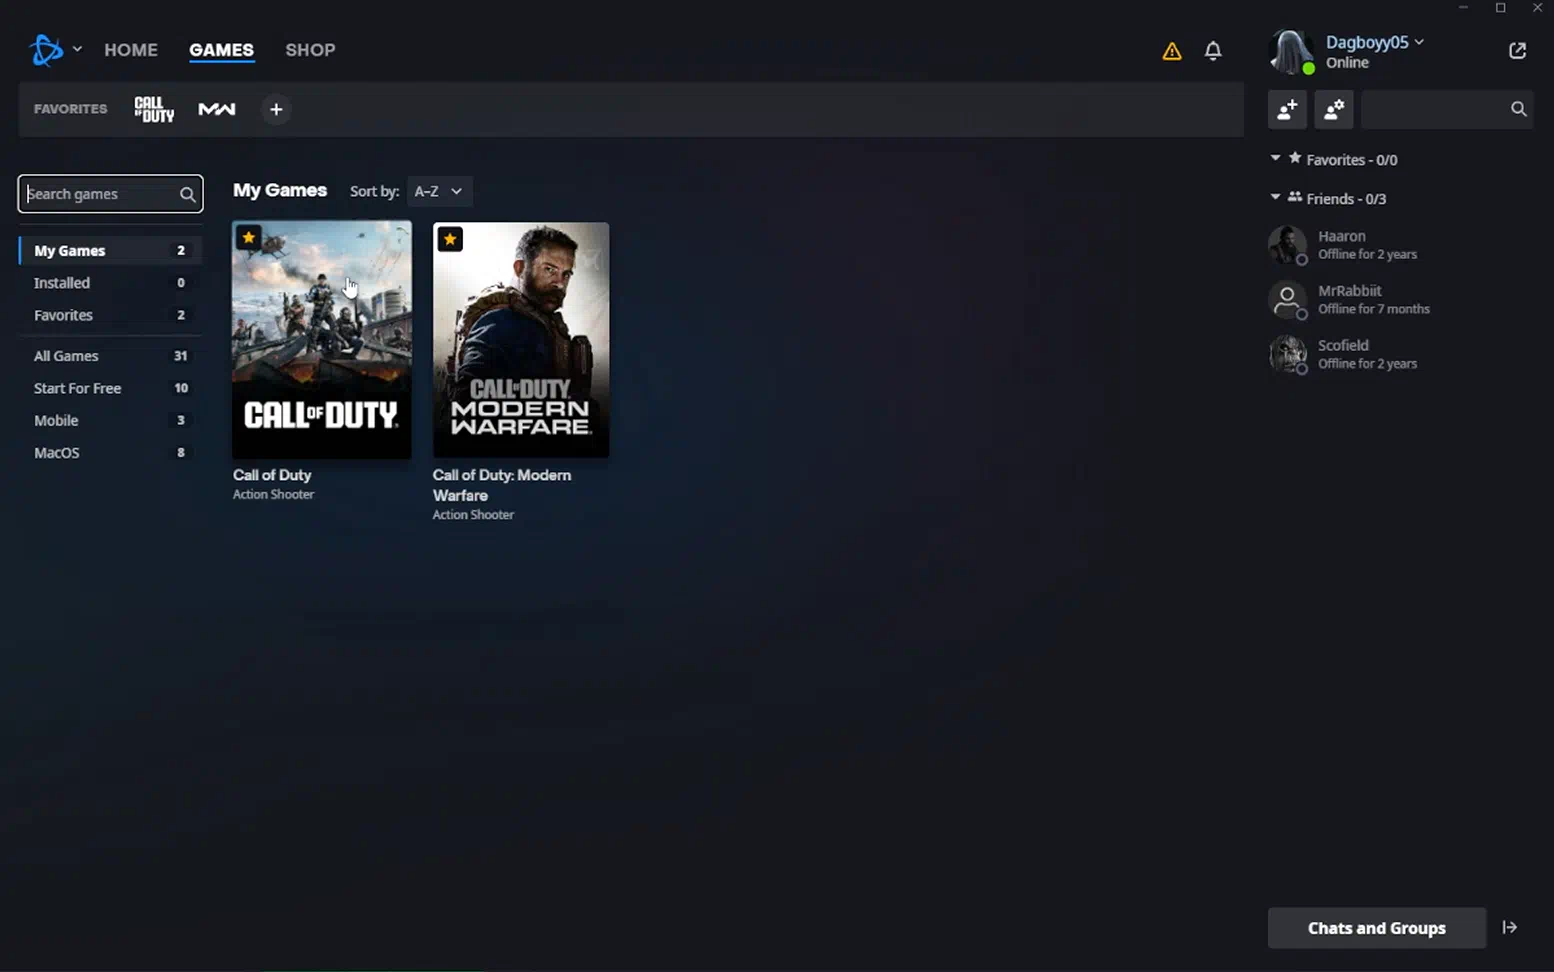Open the Modern Warfare game cover
Screen dimensions: 1554x972
(x=521, y=340)
